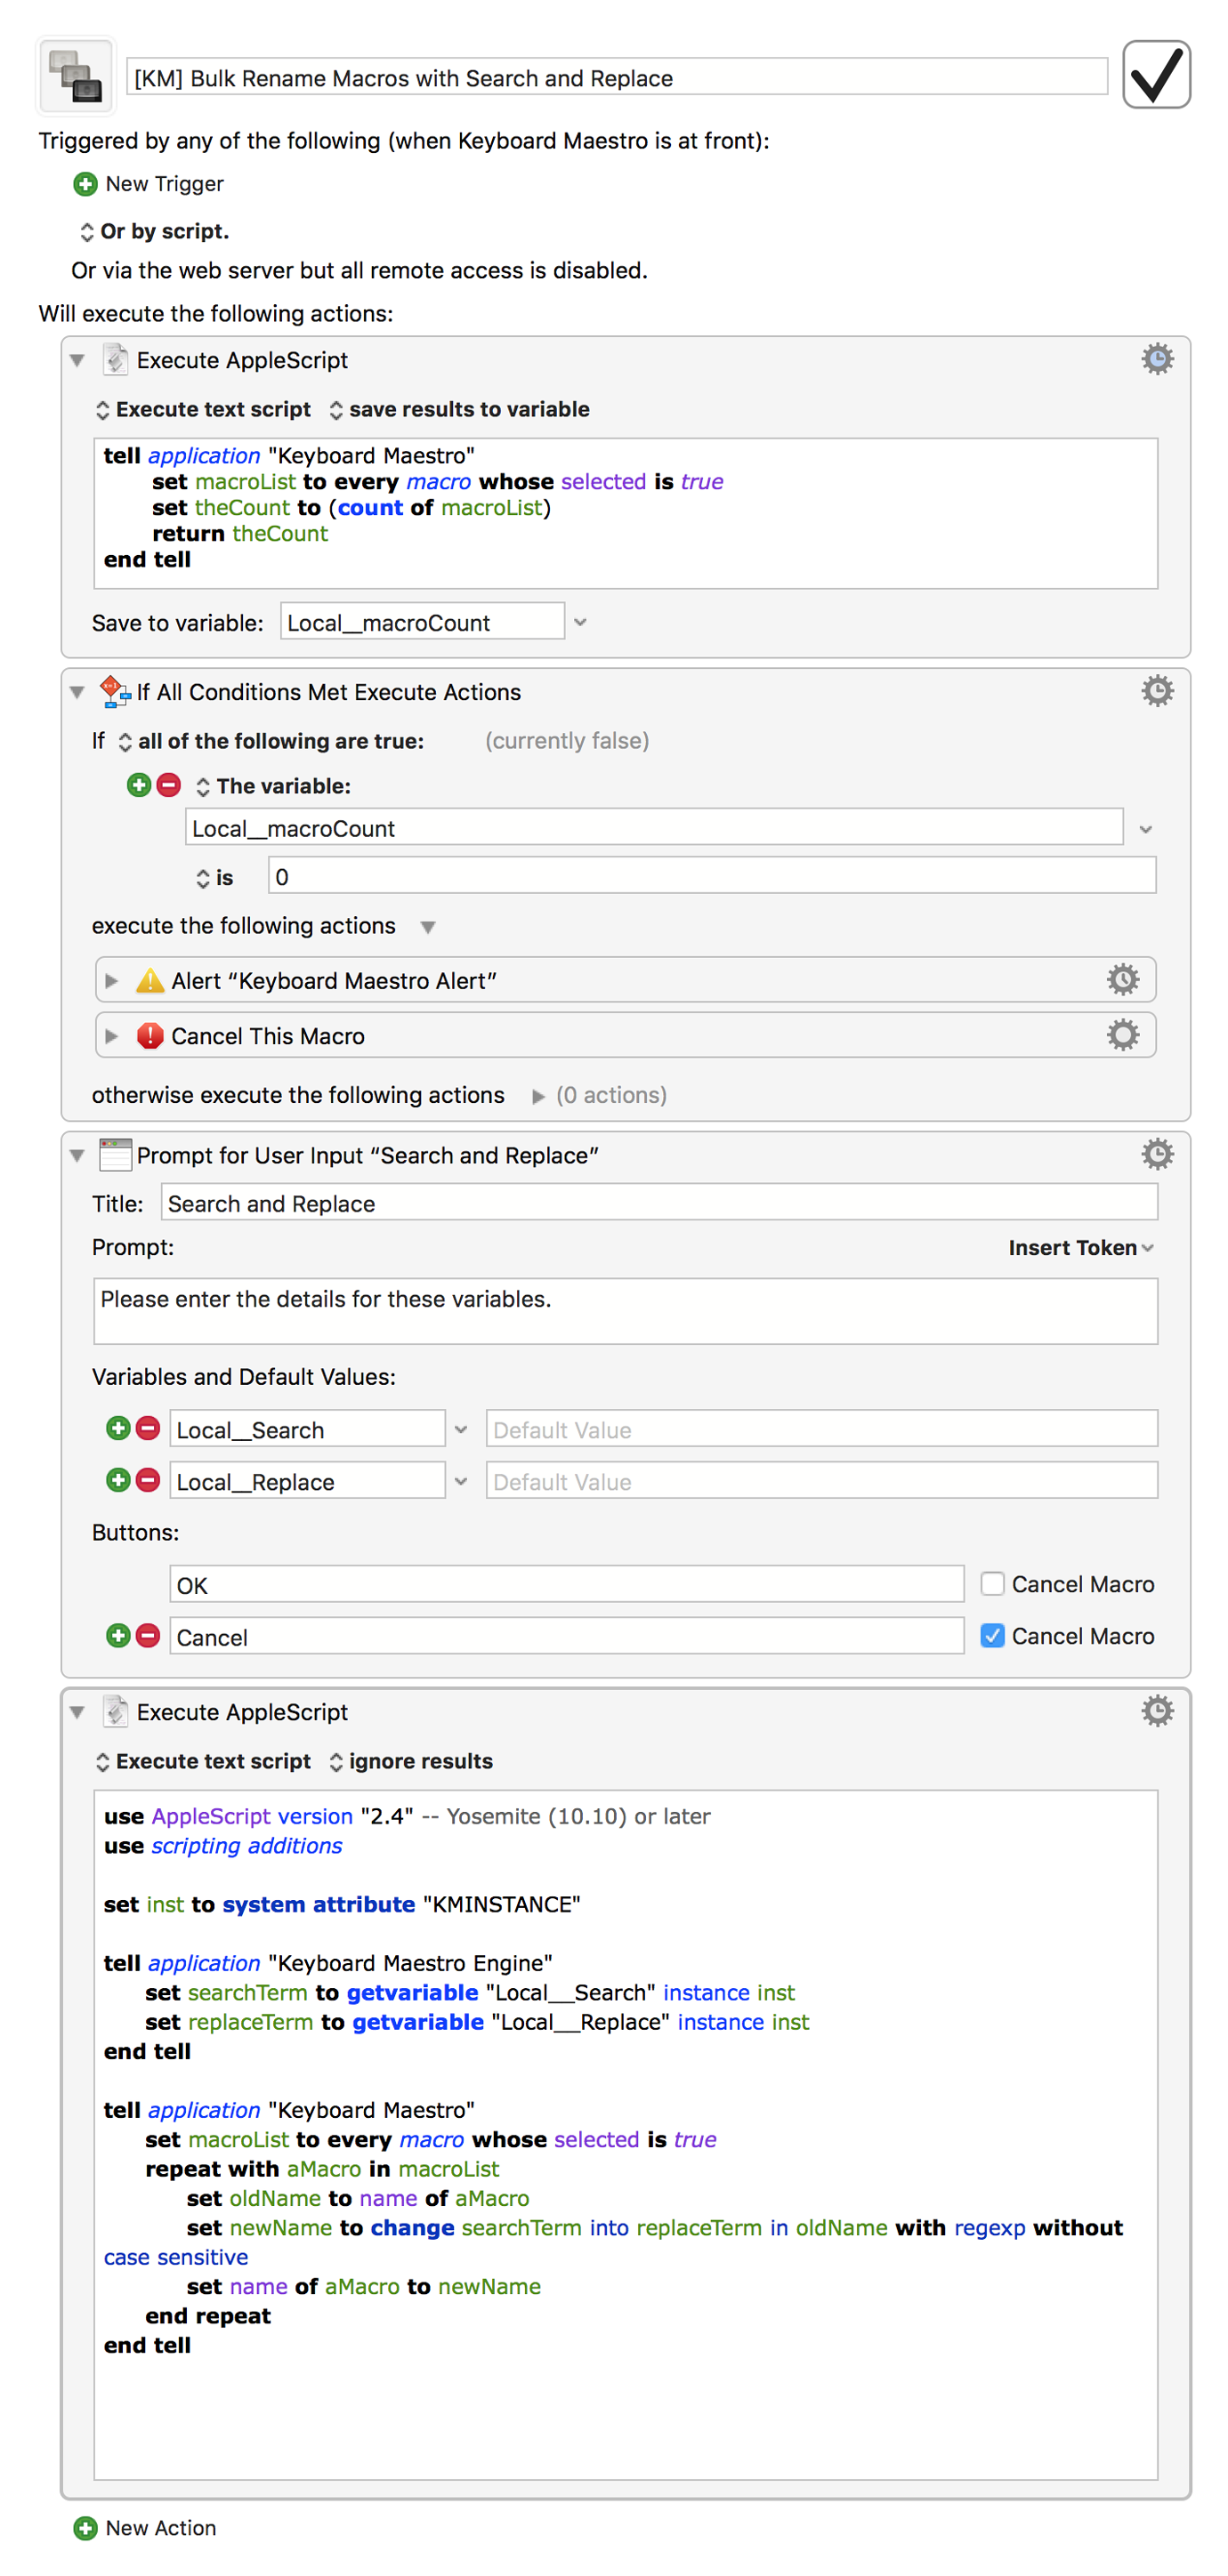Open dropdown next to Local__Replace
Viewport: 1228px width, 2576px height.
pos(461,1481)
